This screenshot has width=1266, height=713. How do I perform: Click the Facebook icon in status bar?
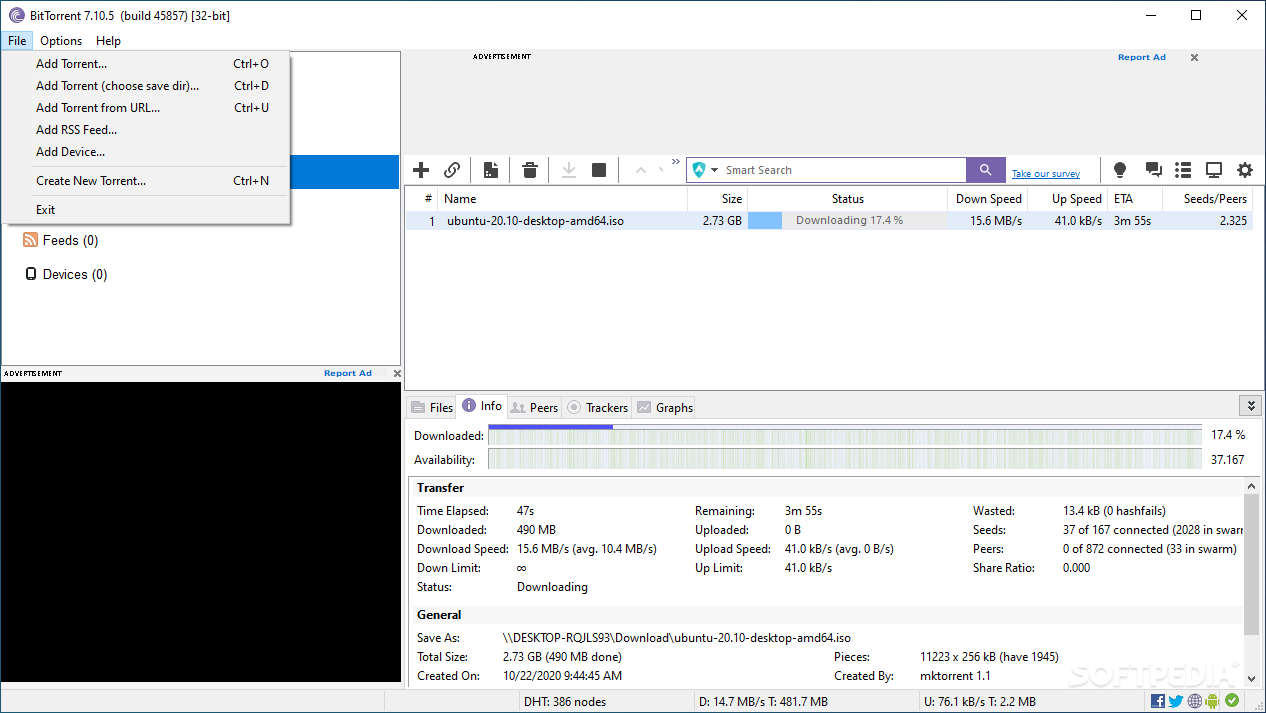(x=1158, y=701)
